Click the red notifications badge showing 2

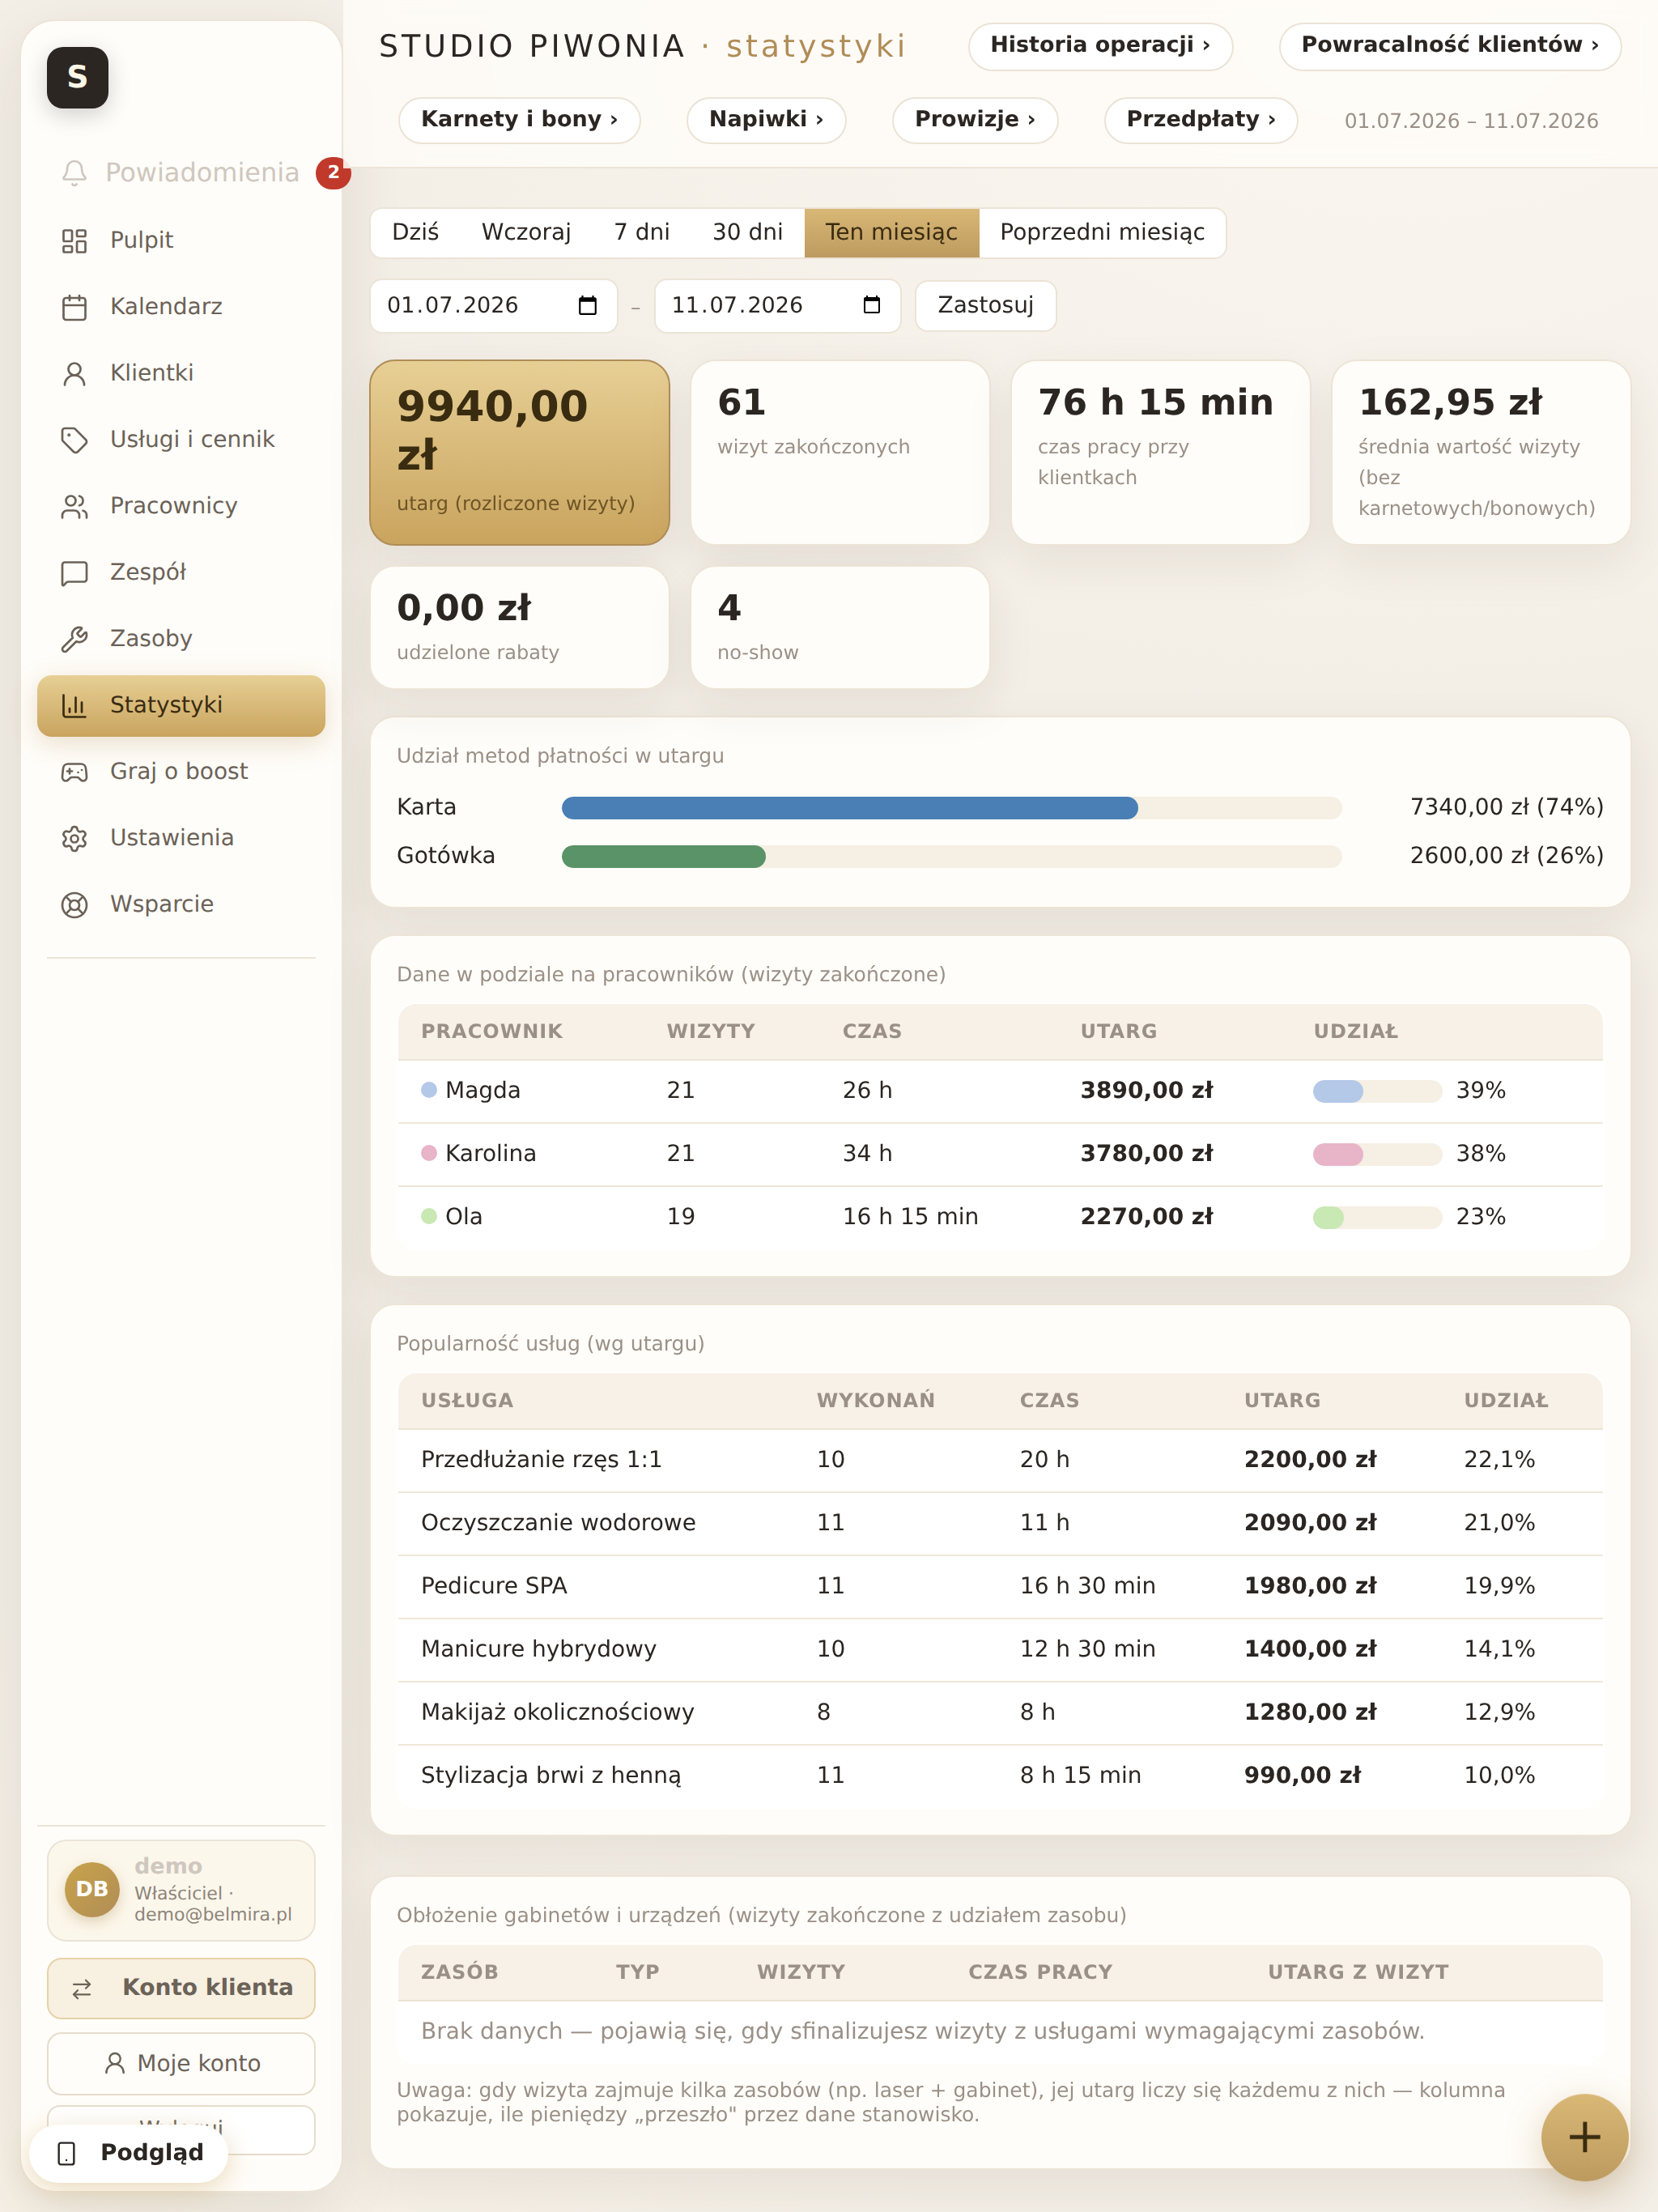pyautogui.click(x=333, y=172)
